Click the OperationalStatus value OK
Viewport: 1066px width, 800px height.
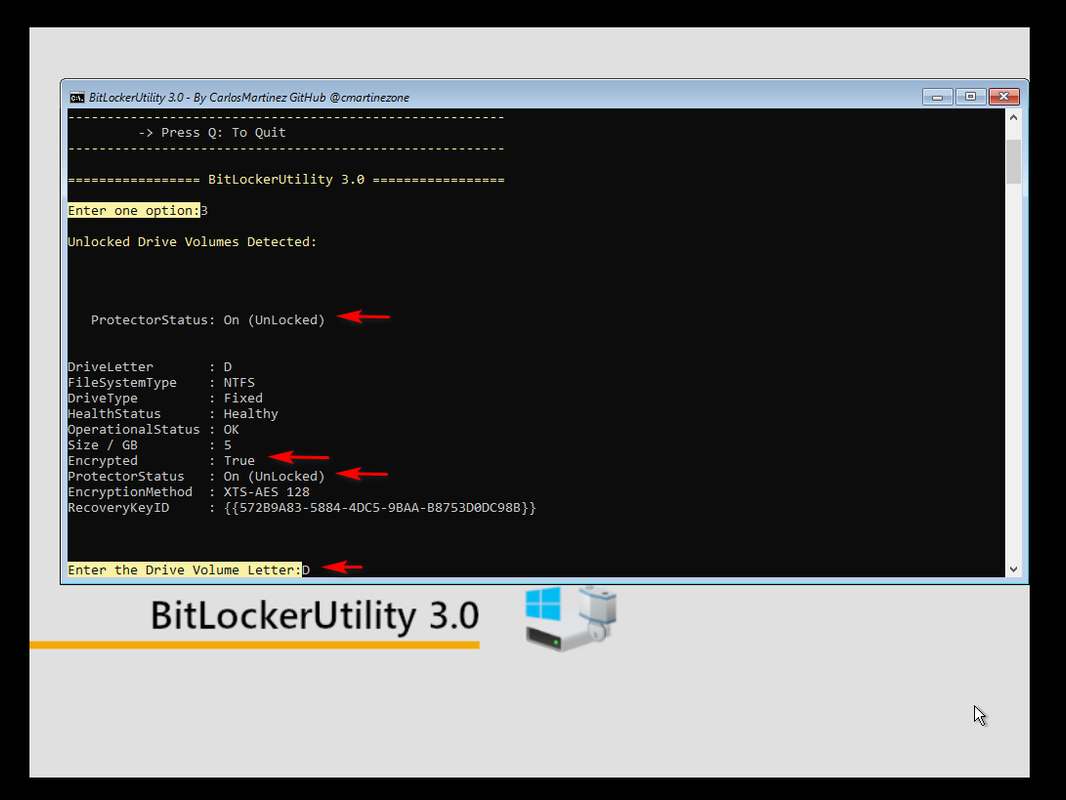tap(231, 430)
